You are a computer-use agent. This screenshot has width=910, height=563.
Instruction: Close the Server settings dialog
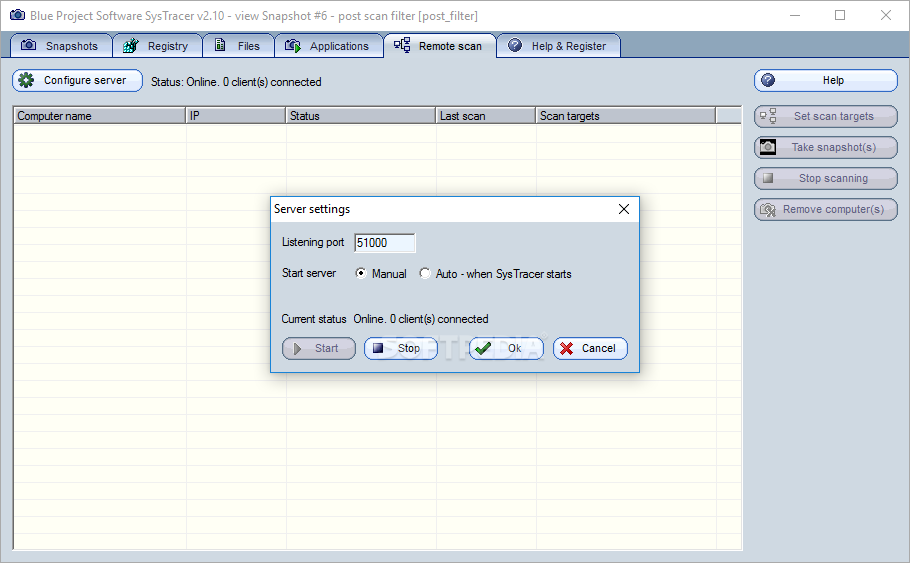(624, 209)
